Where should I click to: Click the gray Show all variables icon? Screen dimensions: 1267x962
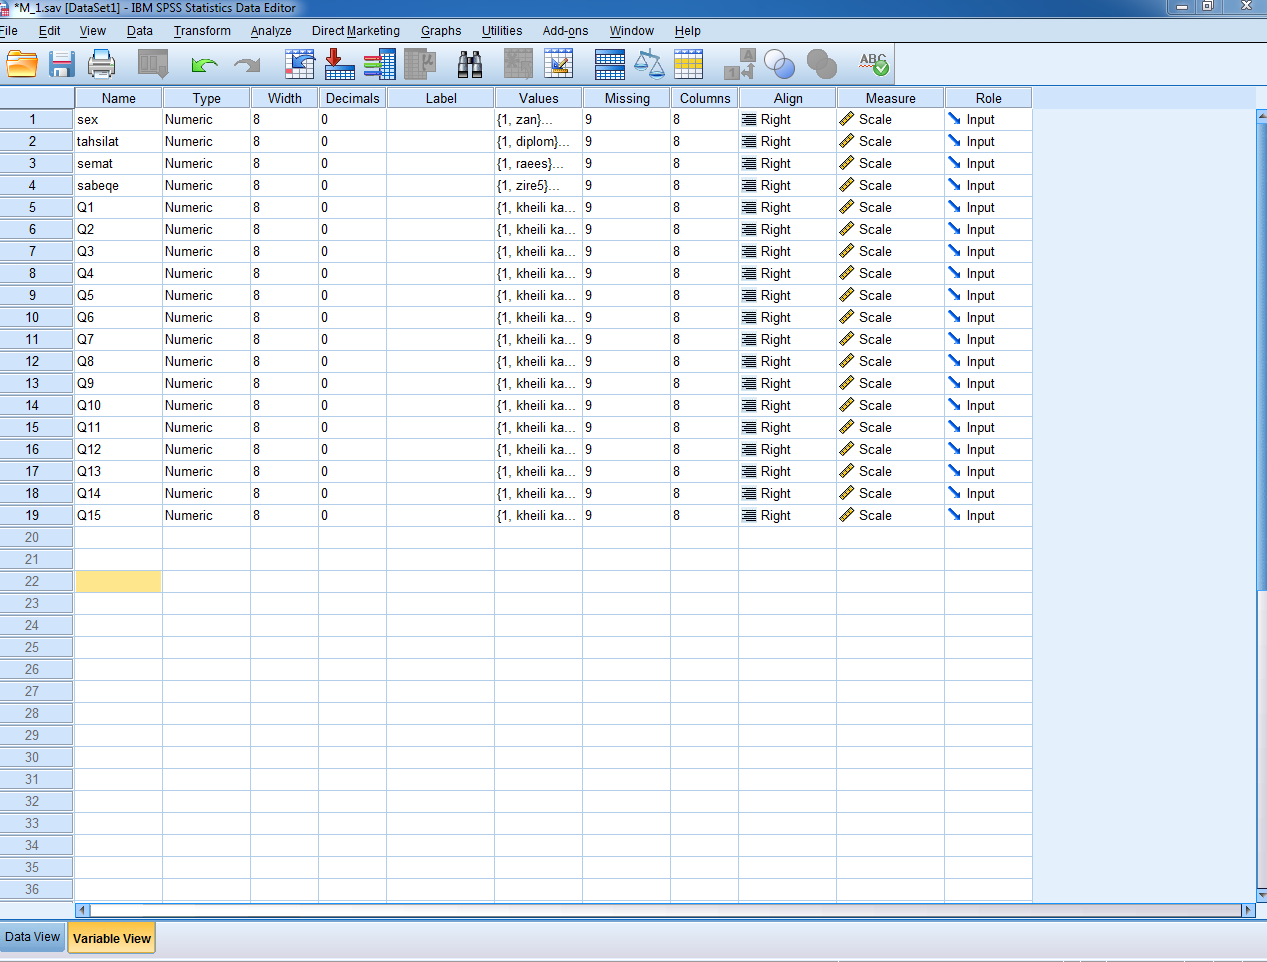click(x=821, y=65)
